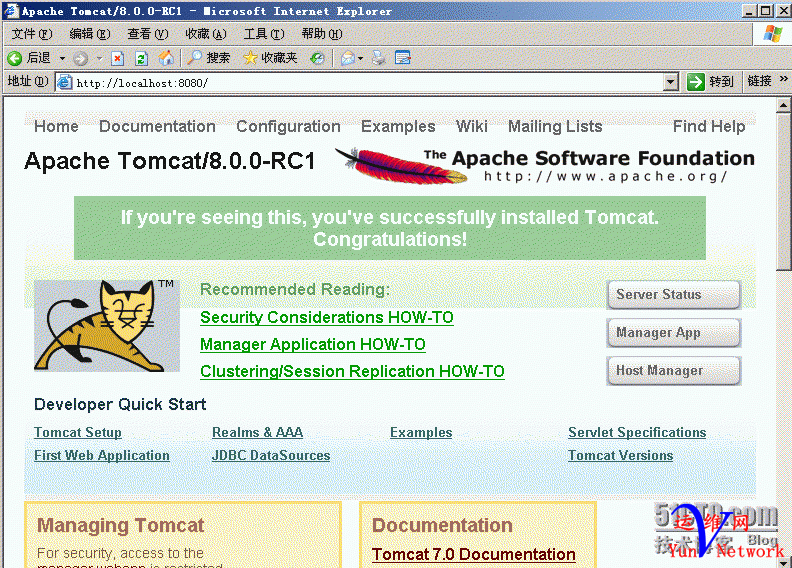Click the green Go arrow button
792x568 pixels.
click(x=696, y=82)
